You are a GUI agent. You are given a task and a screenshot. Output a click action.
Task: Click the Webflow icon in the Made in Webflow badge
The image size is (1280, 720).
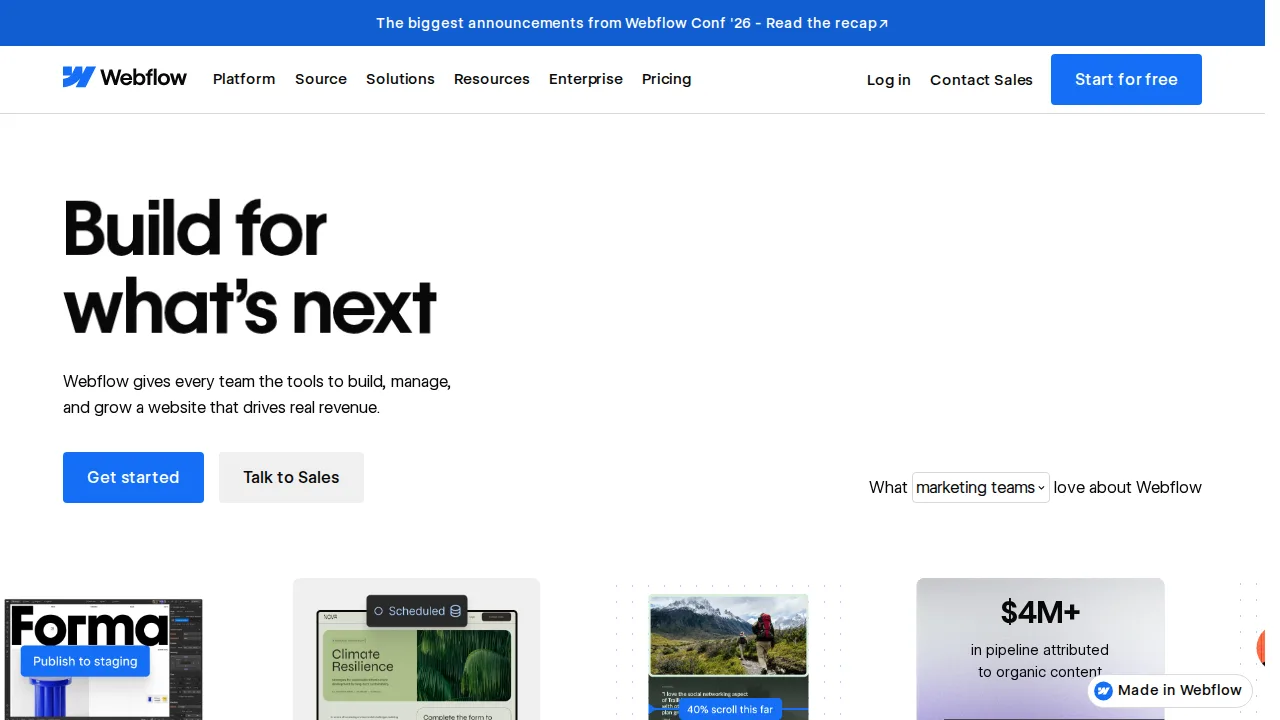coord(1104,691)
